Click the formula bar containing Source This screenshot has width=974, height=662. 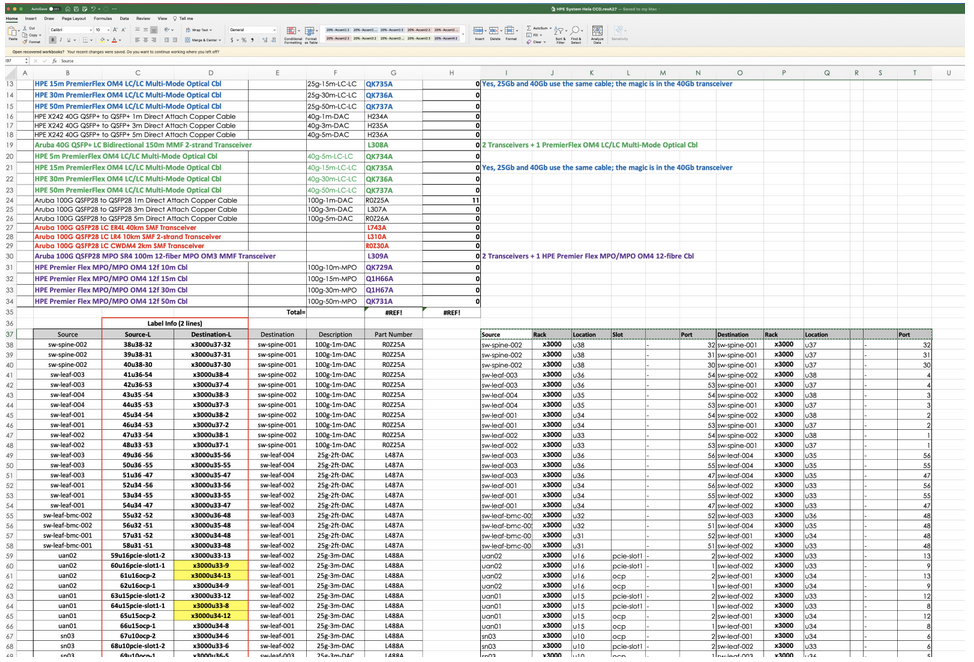(x=511, y=61)
